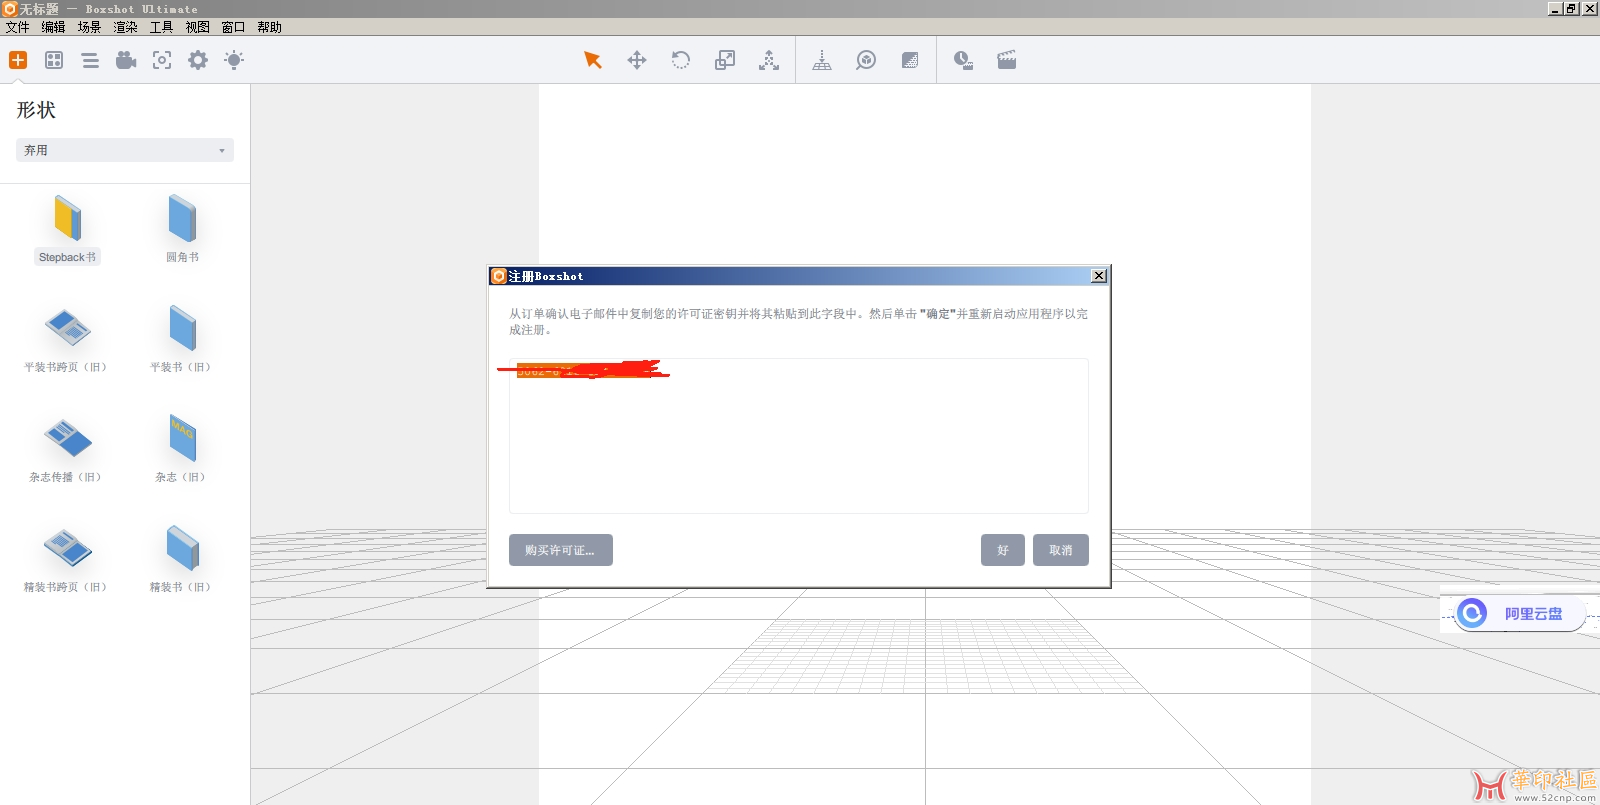Select the 杂志传播（旧） shape

pos(66,450)
